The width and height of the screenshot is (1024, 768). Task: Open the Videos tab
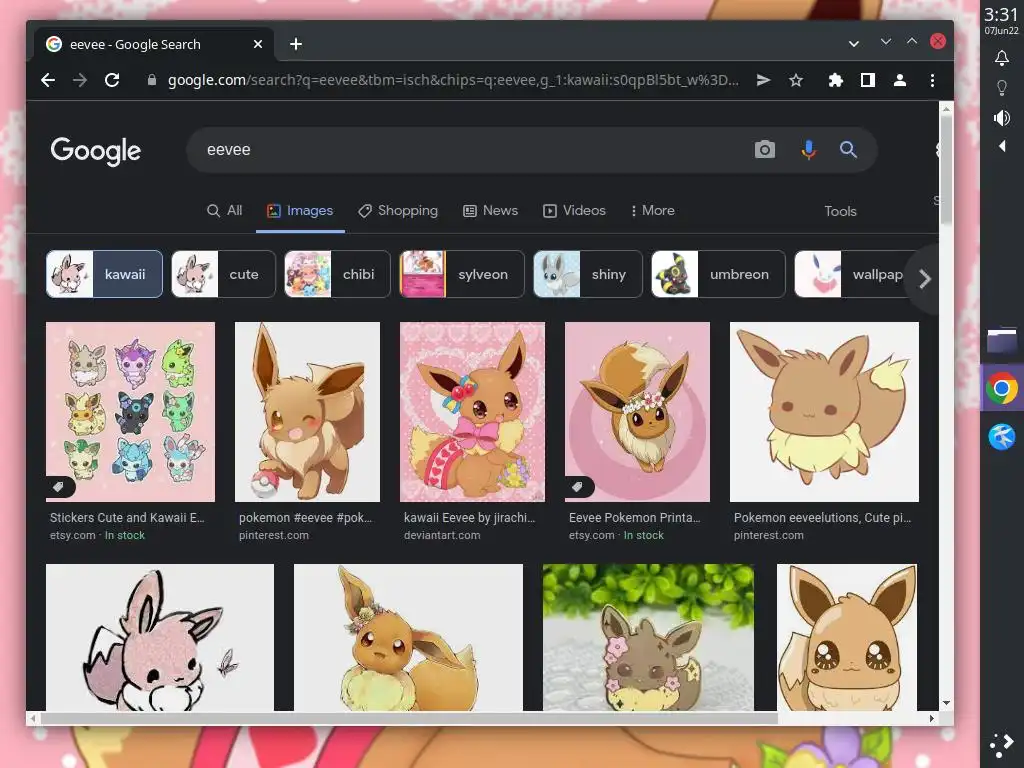(574, 211)
